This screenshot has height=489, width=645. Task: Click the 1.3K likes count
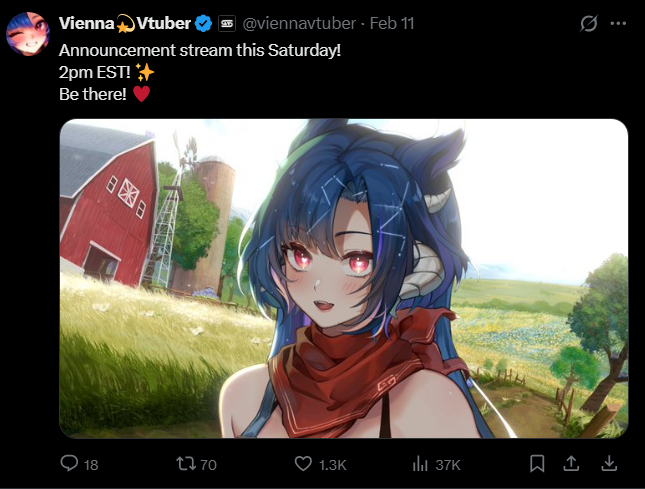[332, 465]
